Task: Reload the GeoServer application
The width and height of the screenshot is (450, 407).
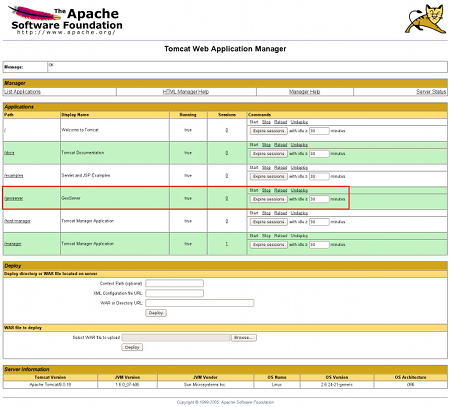Action: (x=280, y=190)
